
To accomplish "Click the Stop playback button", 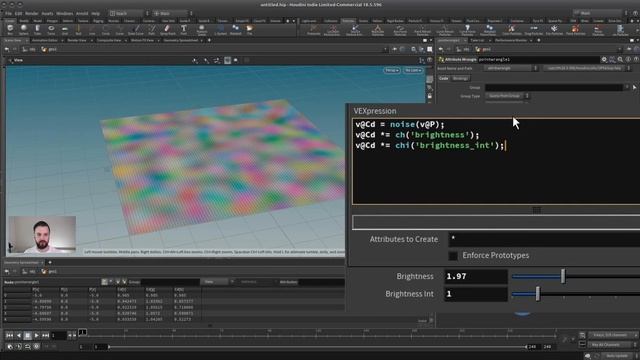I will [x=27, y=336].
